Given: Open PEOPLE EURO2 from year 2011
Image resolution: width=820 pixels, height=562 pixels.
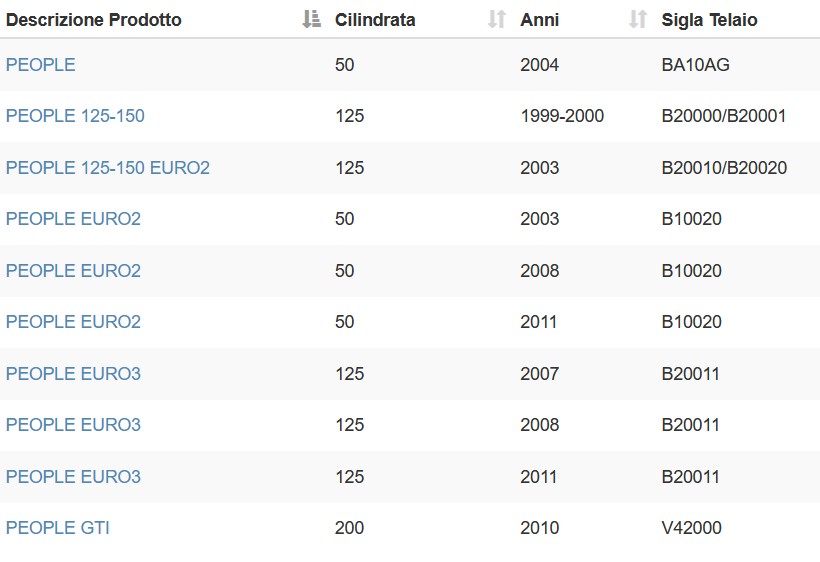Looking at the screenshot, I should point(73,322).
